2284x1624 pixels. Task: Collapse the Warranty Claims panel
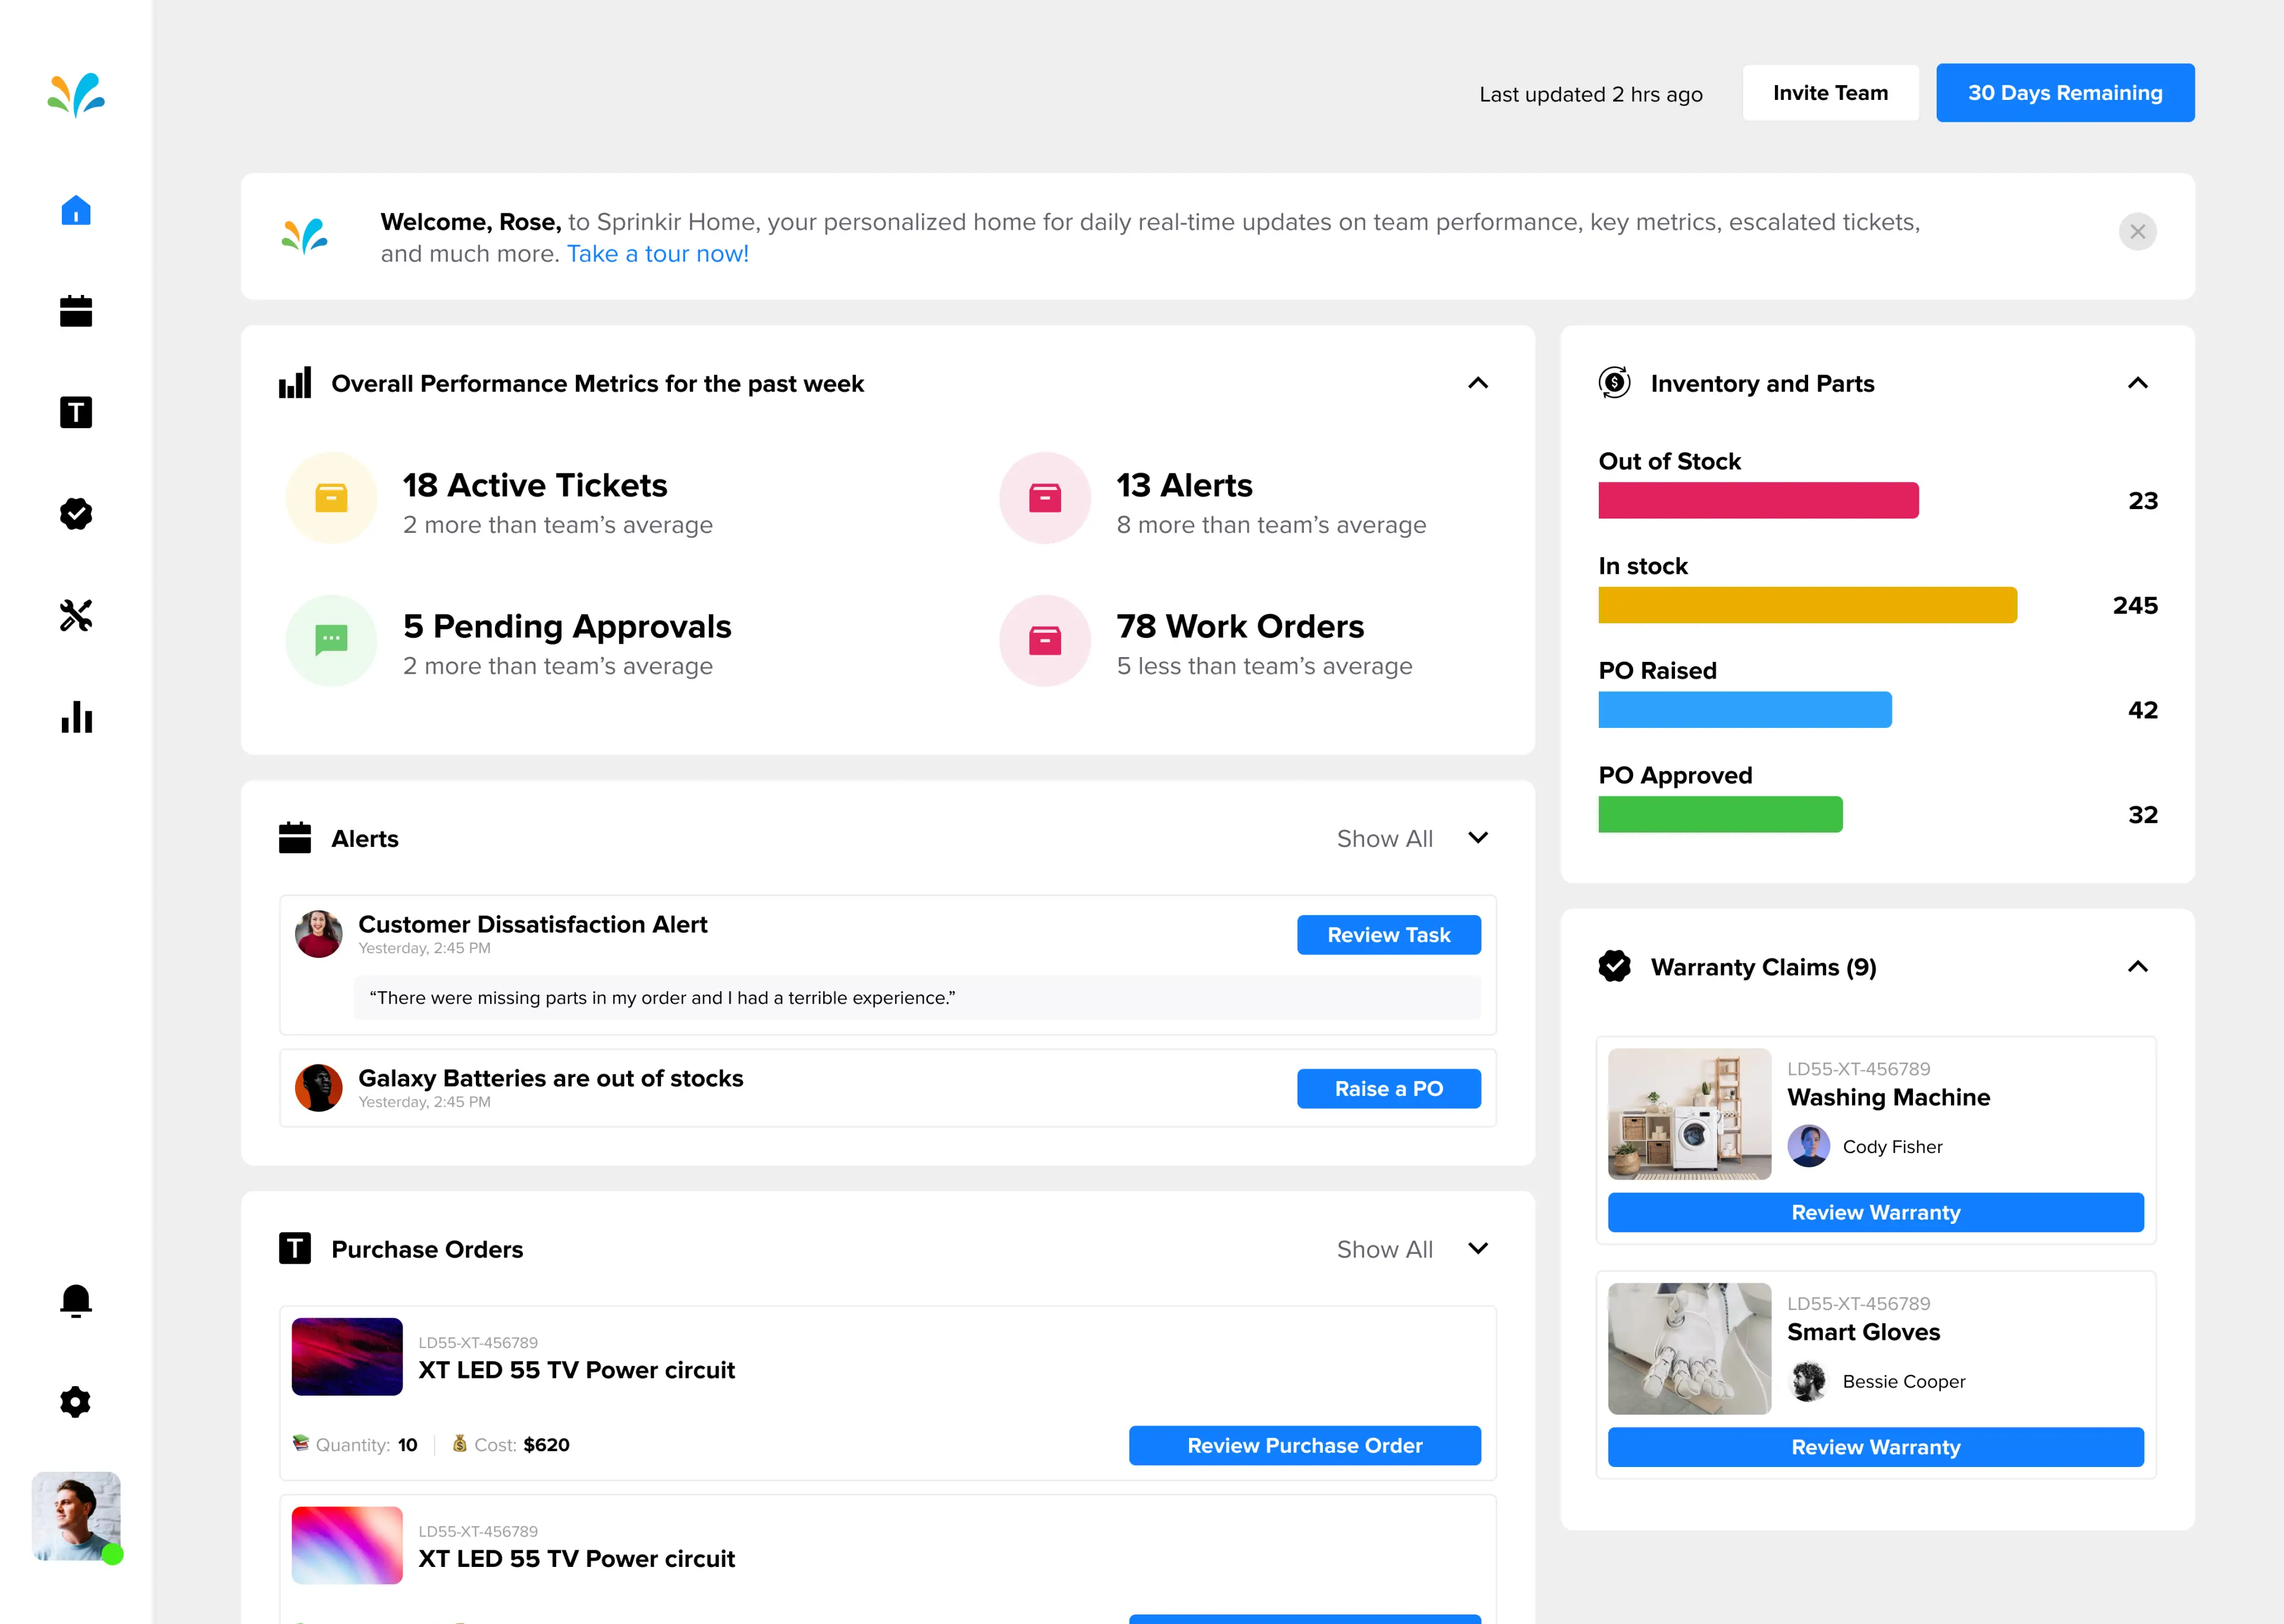click(x=2138, y=967)
